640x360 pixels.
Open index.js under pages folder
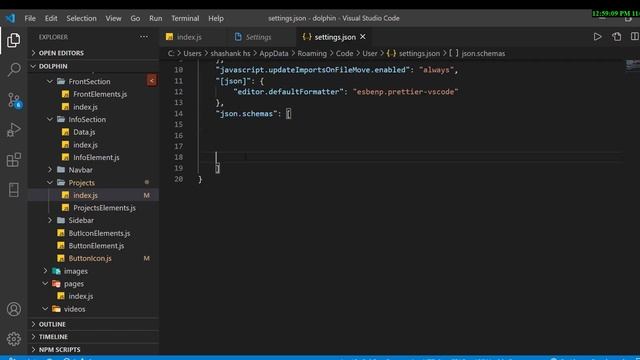click(80, 296)
